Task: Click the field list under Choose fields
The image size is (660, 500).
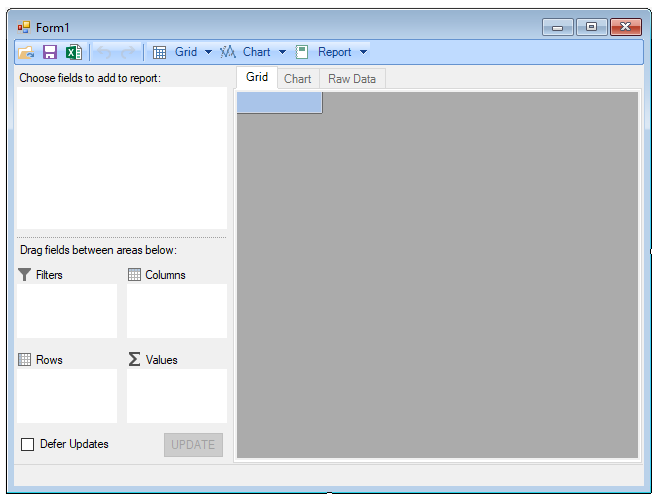Action: [x=121, y=158]
